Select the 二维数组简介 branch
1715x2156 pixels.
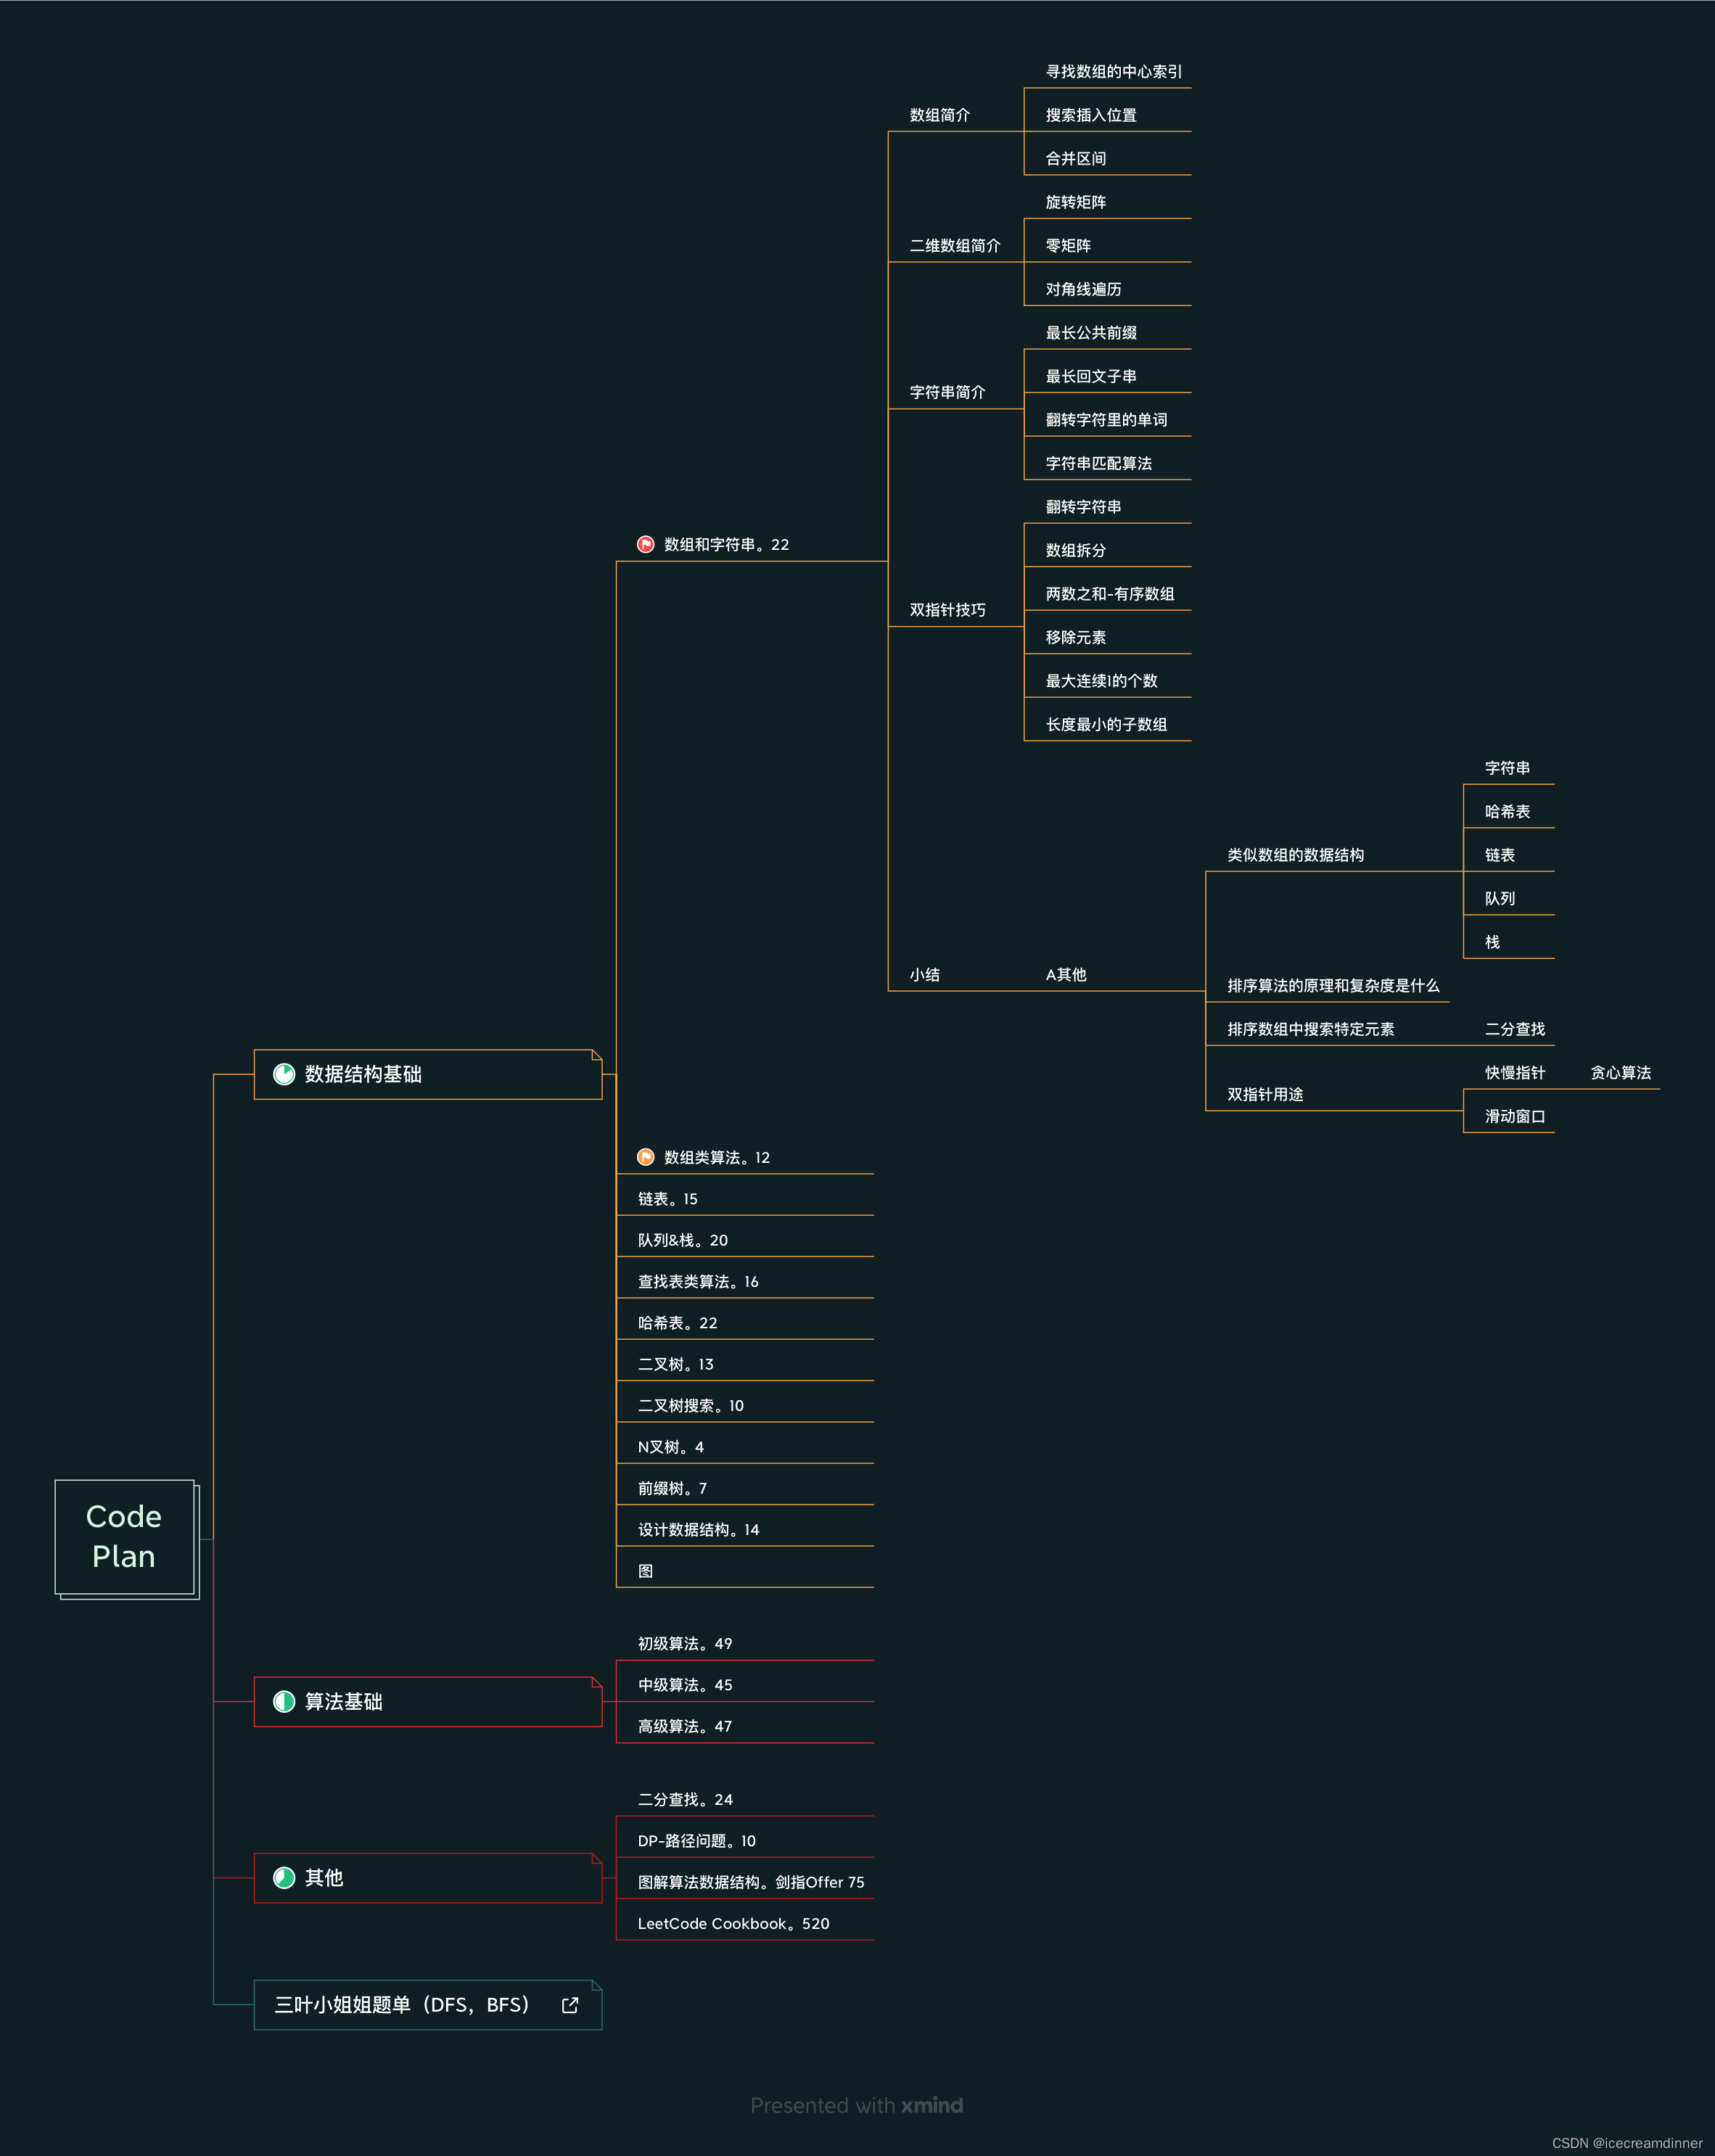point(954,245)
